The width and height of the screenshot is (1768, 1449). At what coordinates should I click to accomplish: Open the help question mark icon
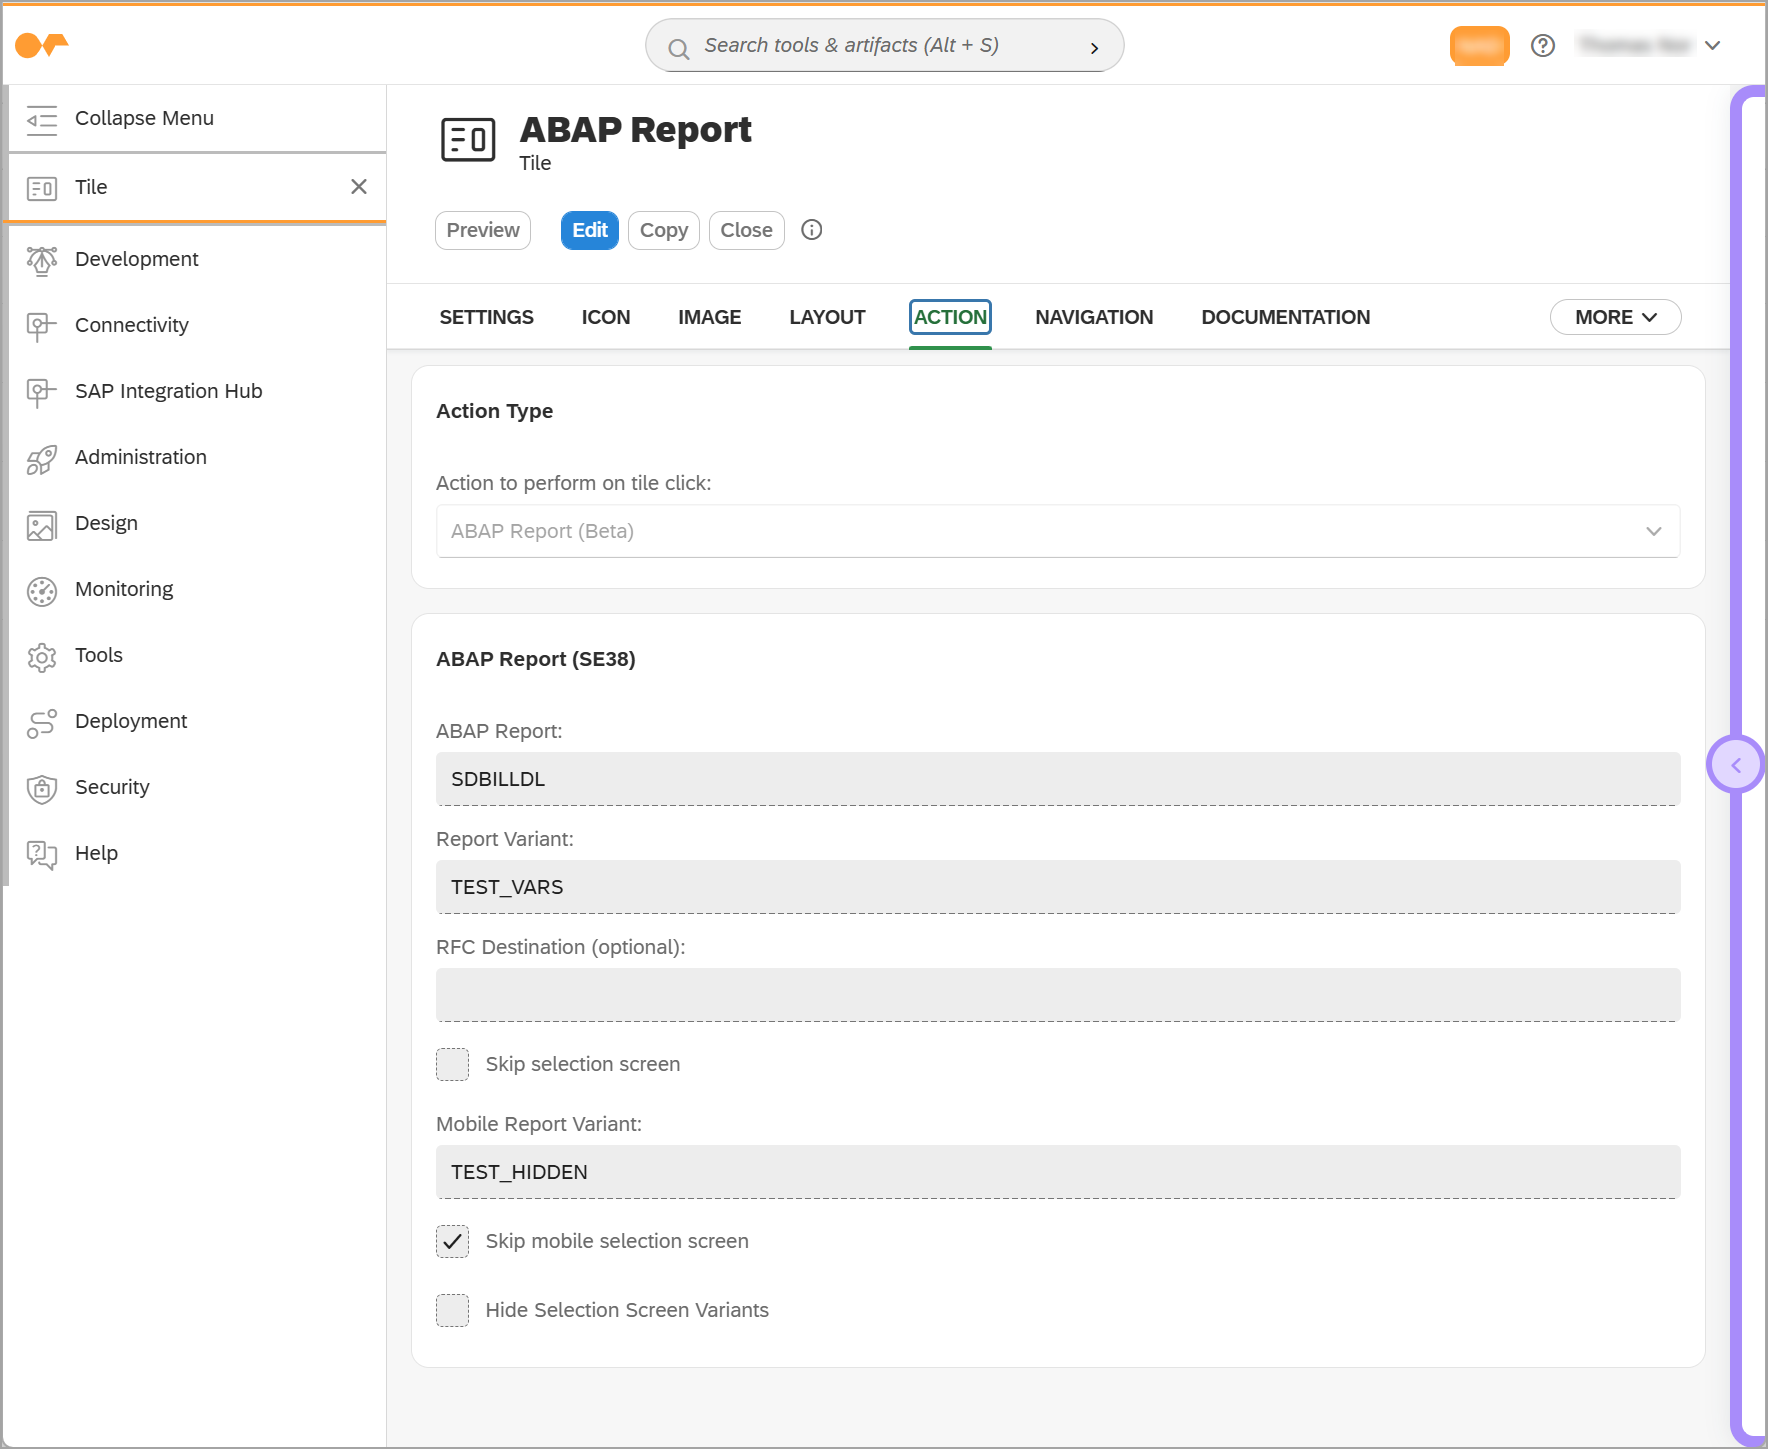[x=1543, y=45]
